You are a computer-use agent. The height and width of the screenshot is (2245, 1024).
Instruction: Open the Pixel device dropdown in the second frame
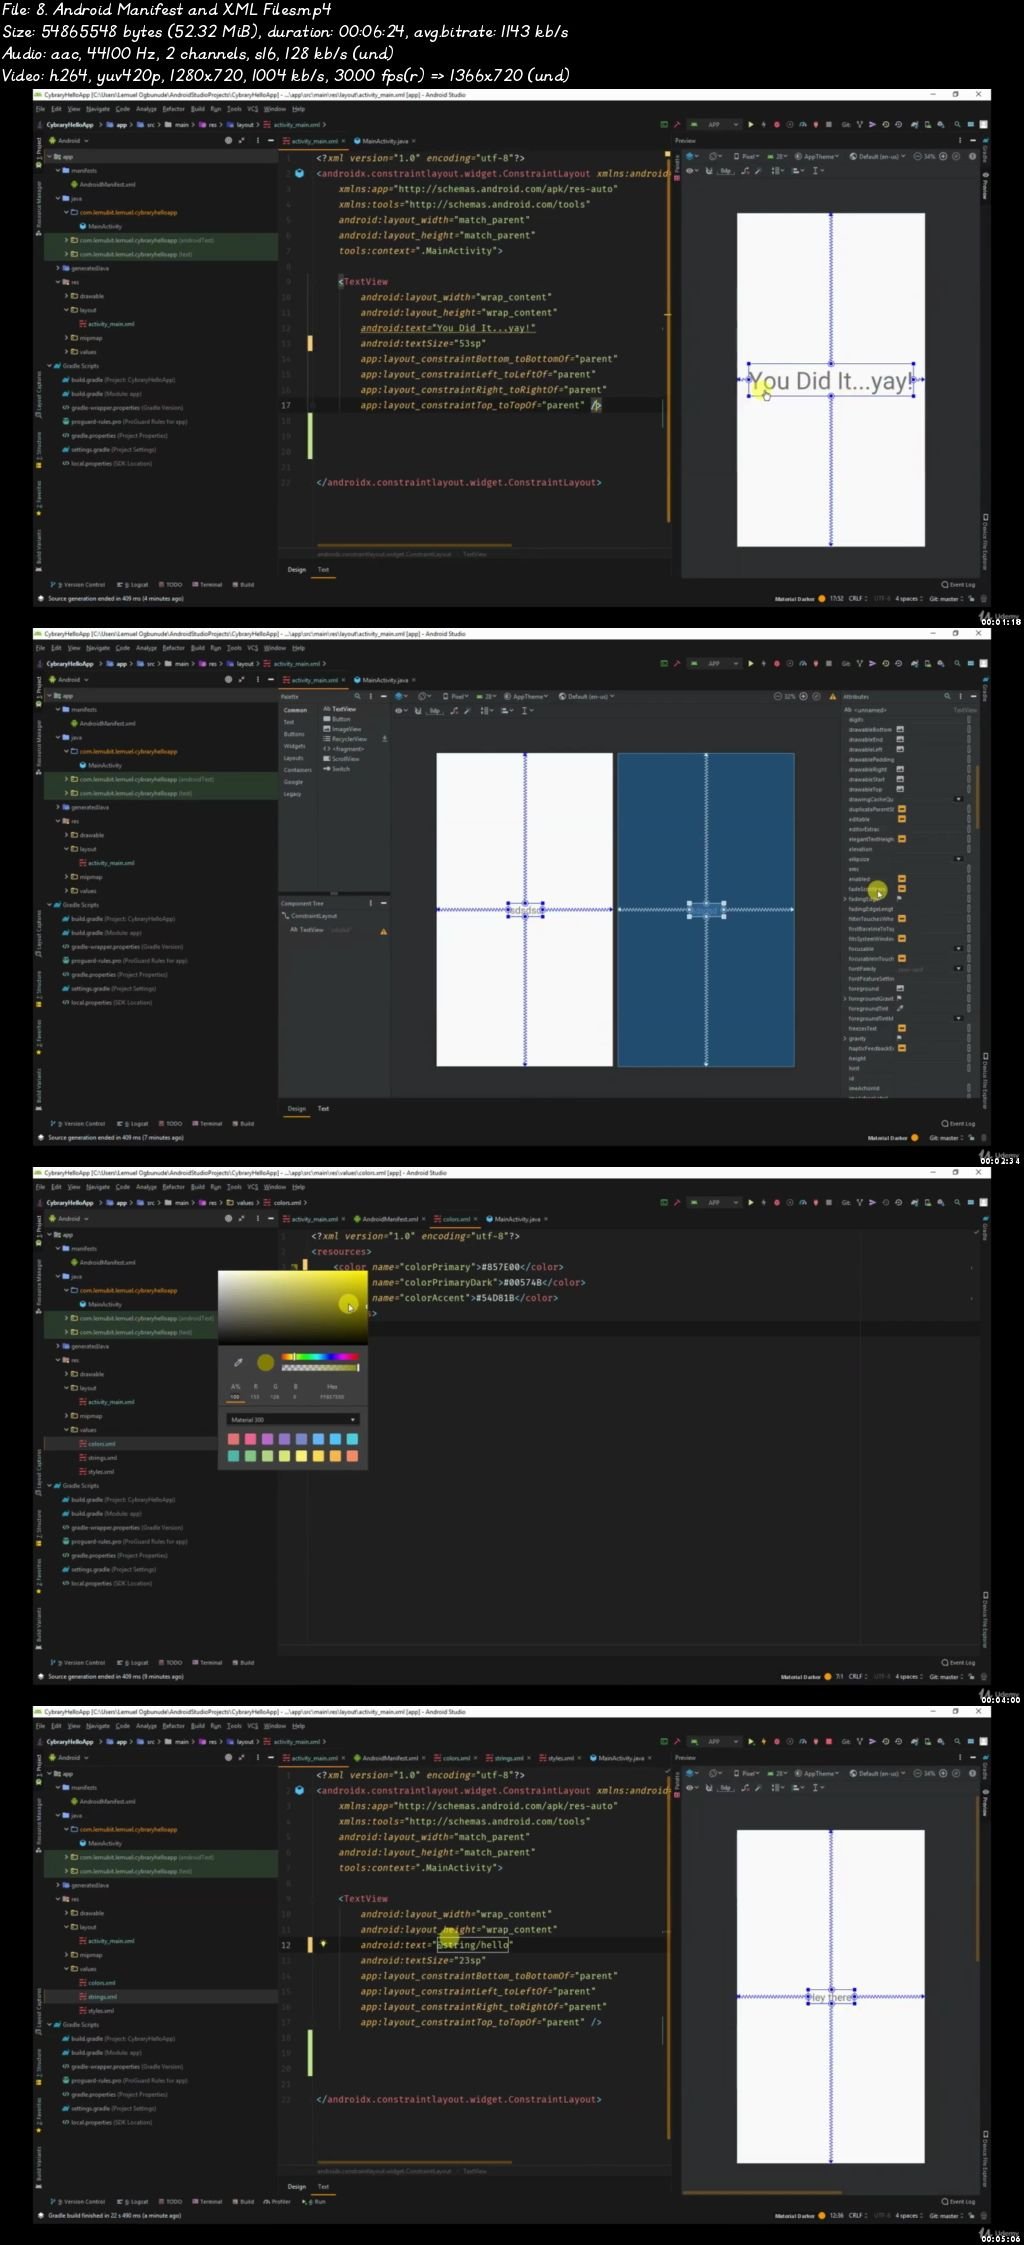tap(456, 696)
